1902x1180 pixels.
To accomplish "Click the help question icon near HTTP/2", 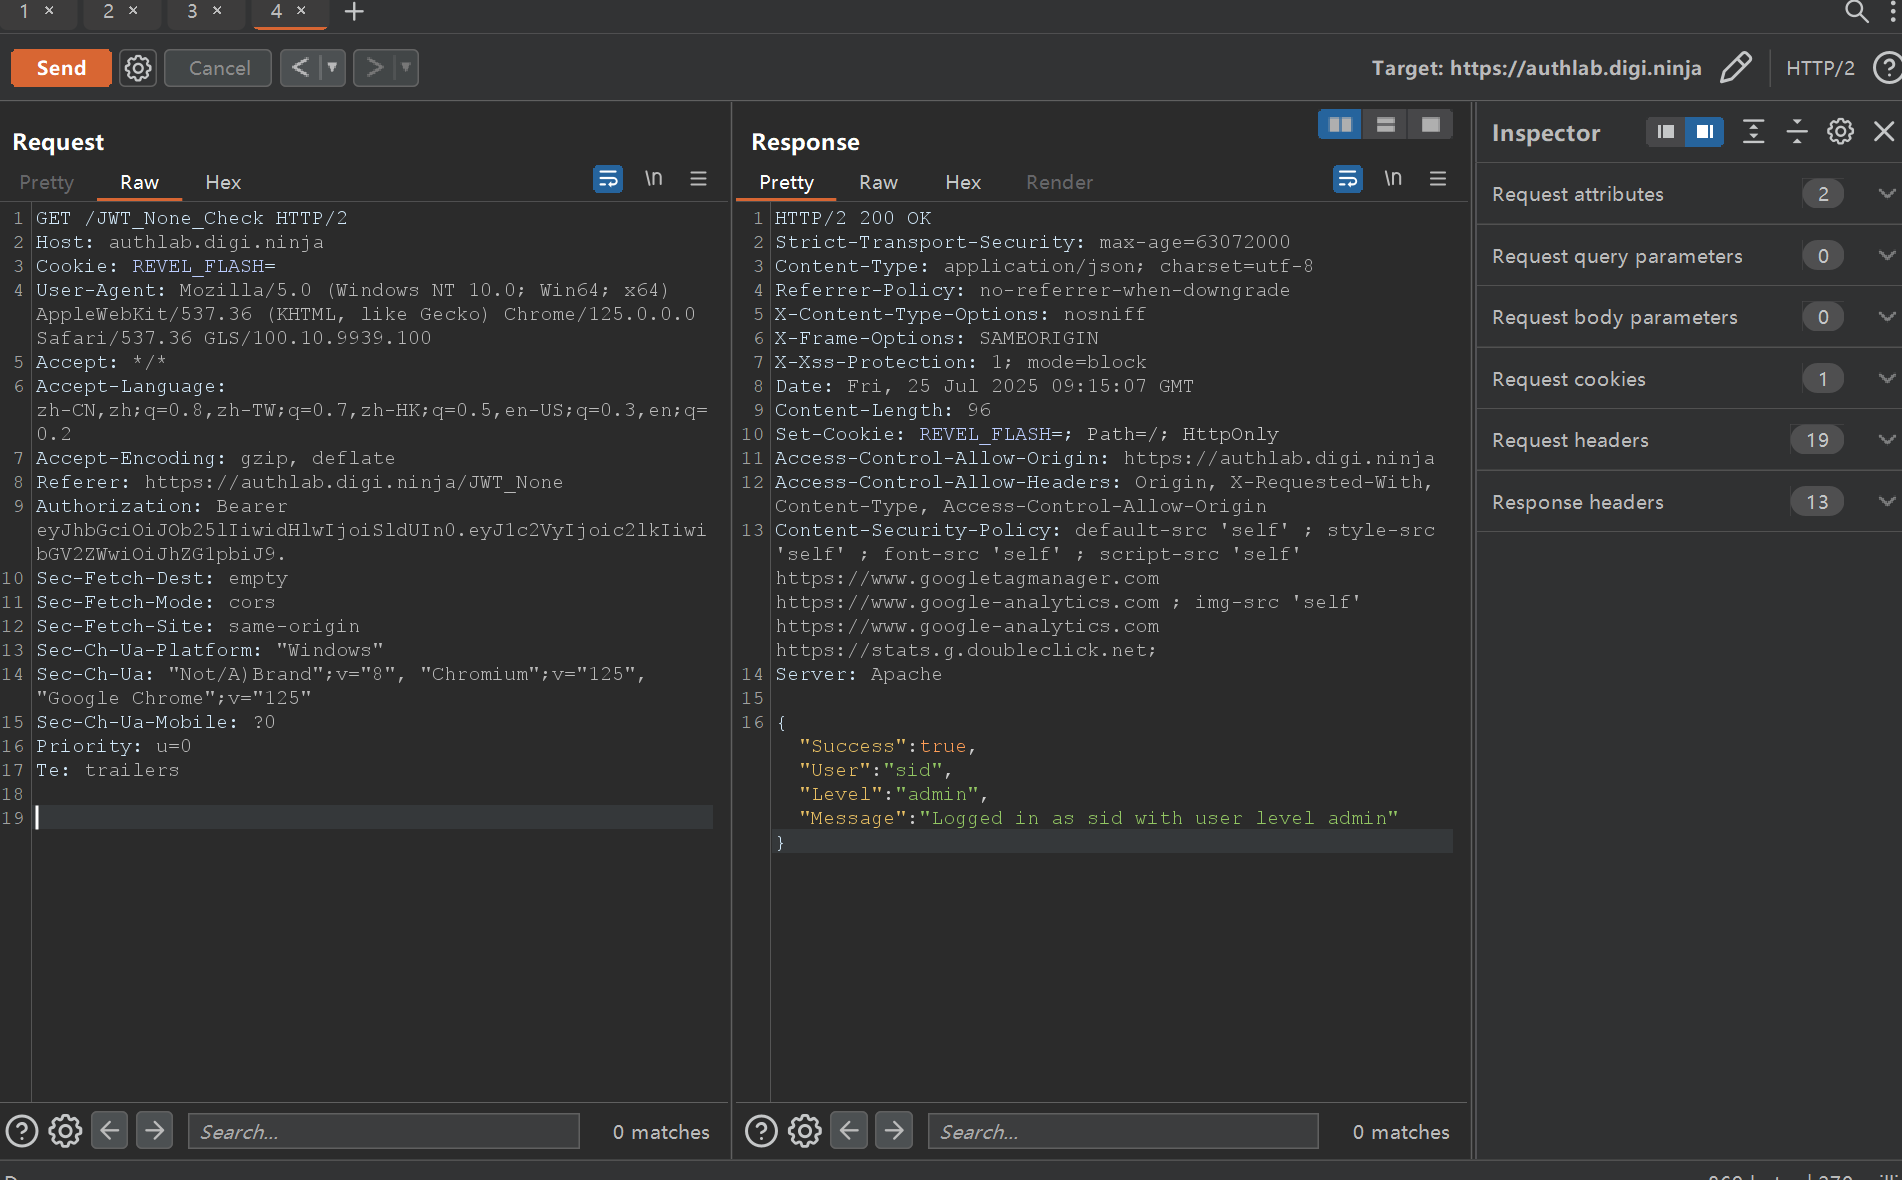I will 1887,68.
